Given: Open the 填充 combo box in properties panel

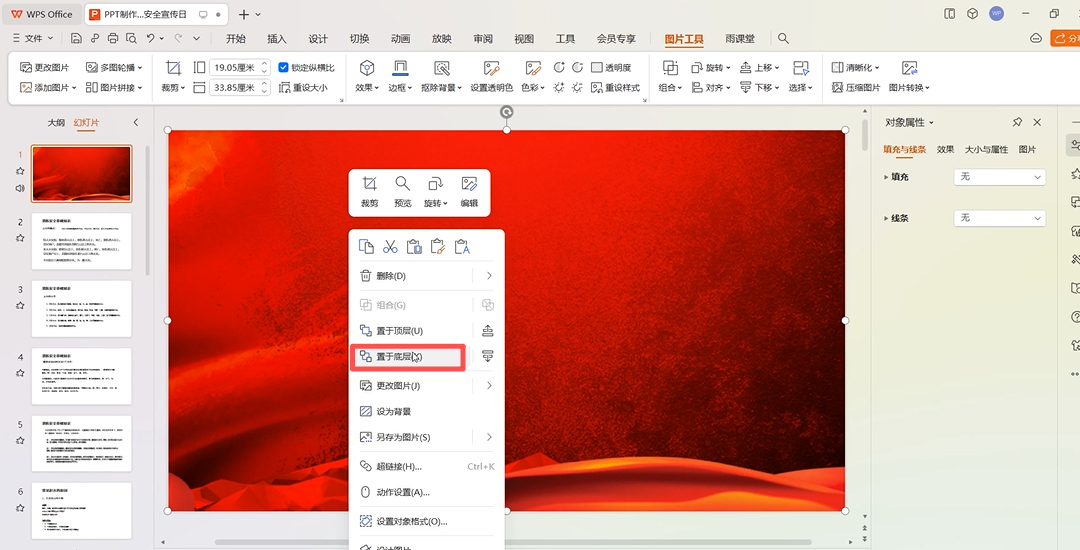Looking at the screenshot, I should [x=999, y=177].
